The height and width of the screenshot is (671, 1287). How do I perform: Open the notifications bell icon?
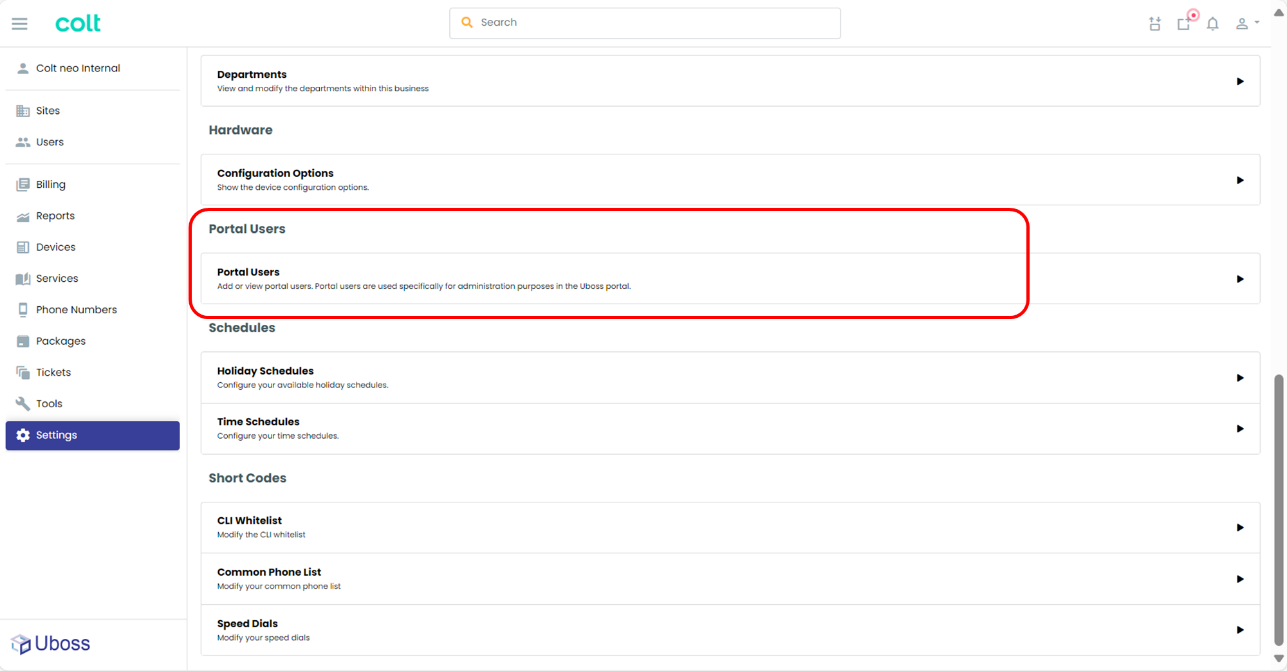(1212, 24)
